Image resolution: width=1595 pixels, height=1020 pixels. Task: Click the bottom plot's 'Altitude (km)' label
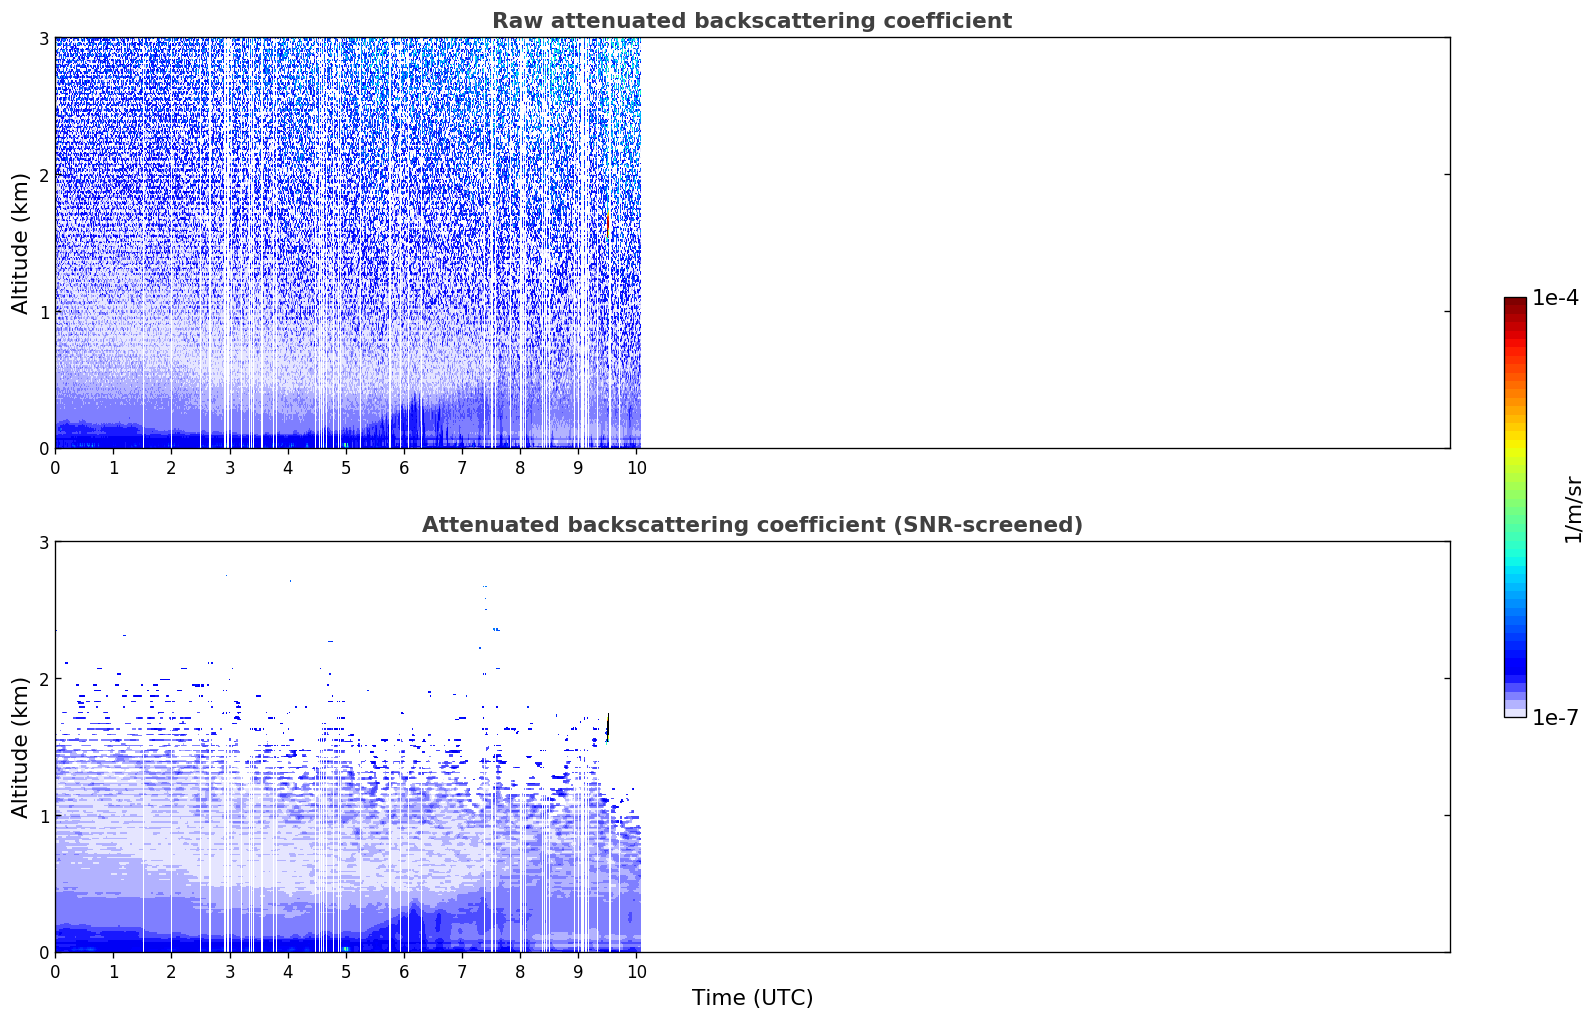(21, 747)
